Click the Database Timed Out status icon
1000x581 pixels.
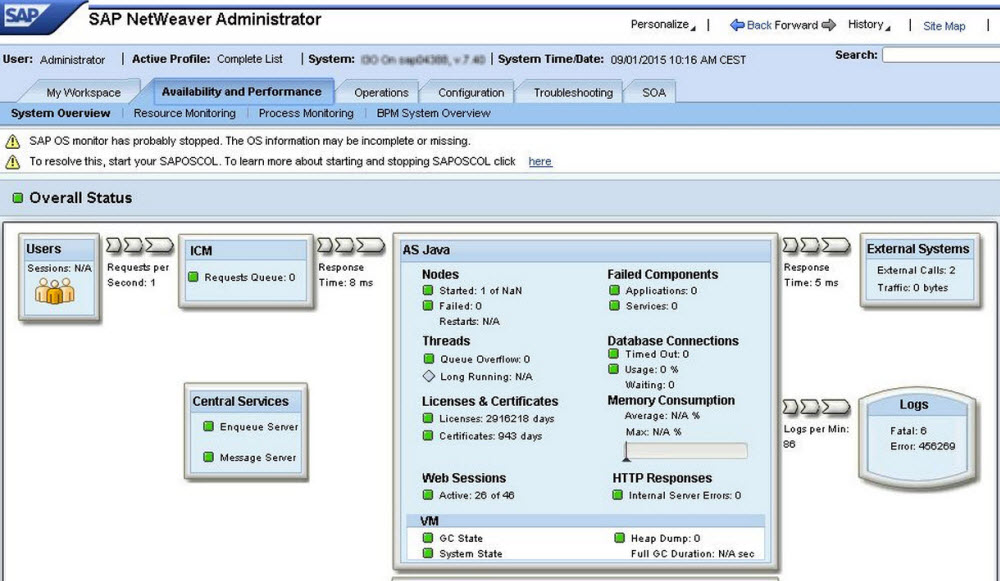click(614, 353)
